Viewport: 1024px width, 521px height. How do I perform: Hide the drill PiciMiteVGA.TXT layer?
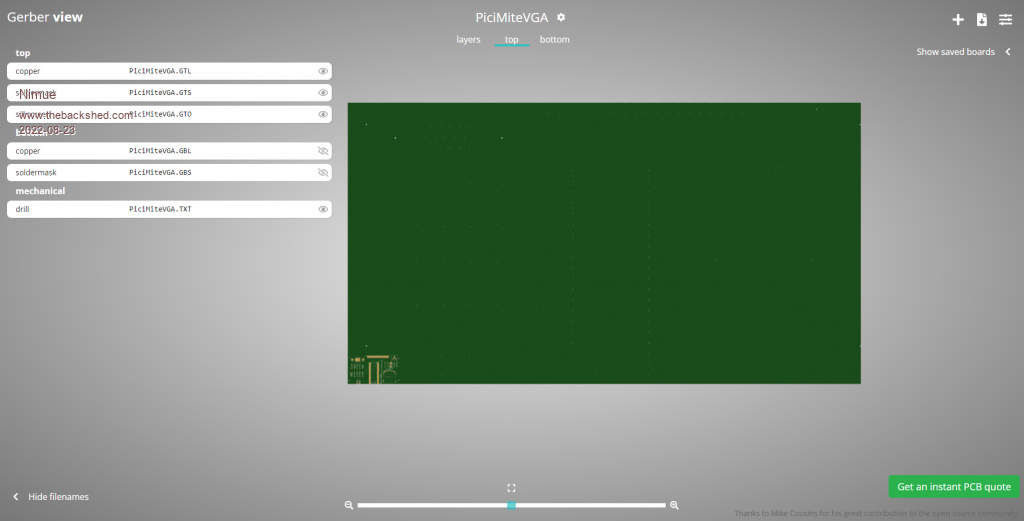tap(323, 210)
